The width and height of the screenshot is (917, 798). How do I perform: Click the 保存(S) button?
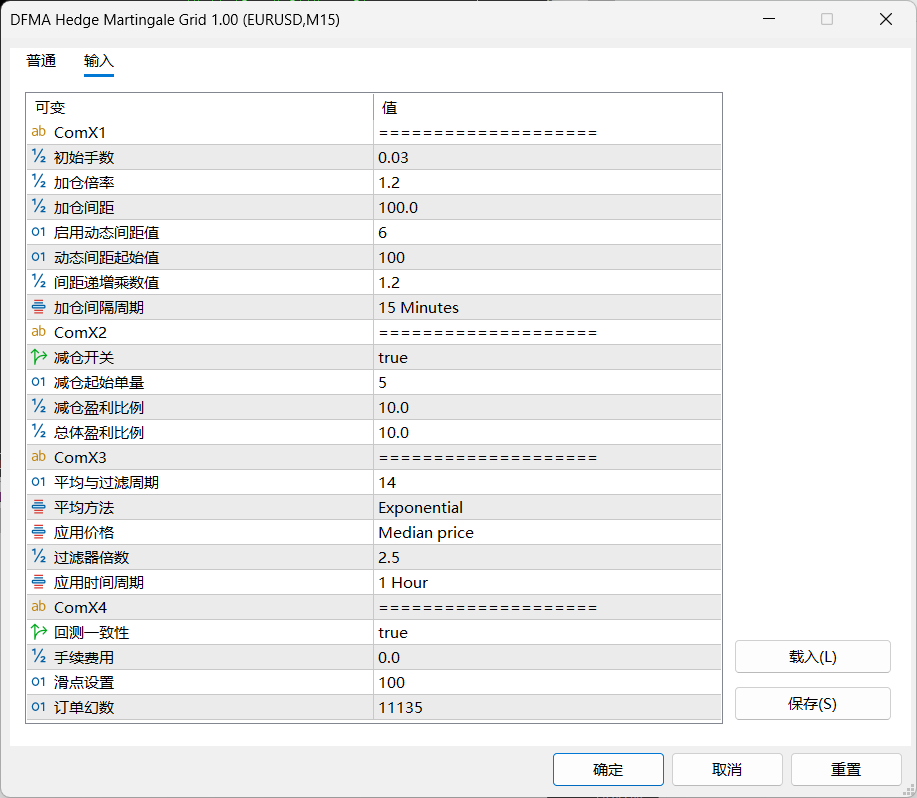pos(812,703)
